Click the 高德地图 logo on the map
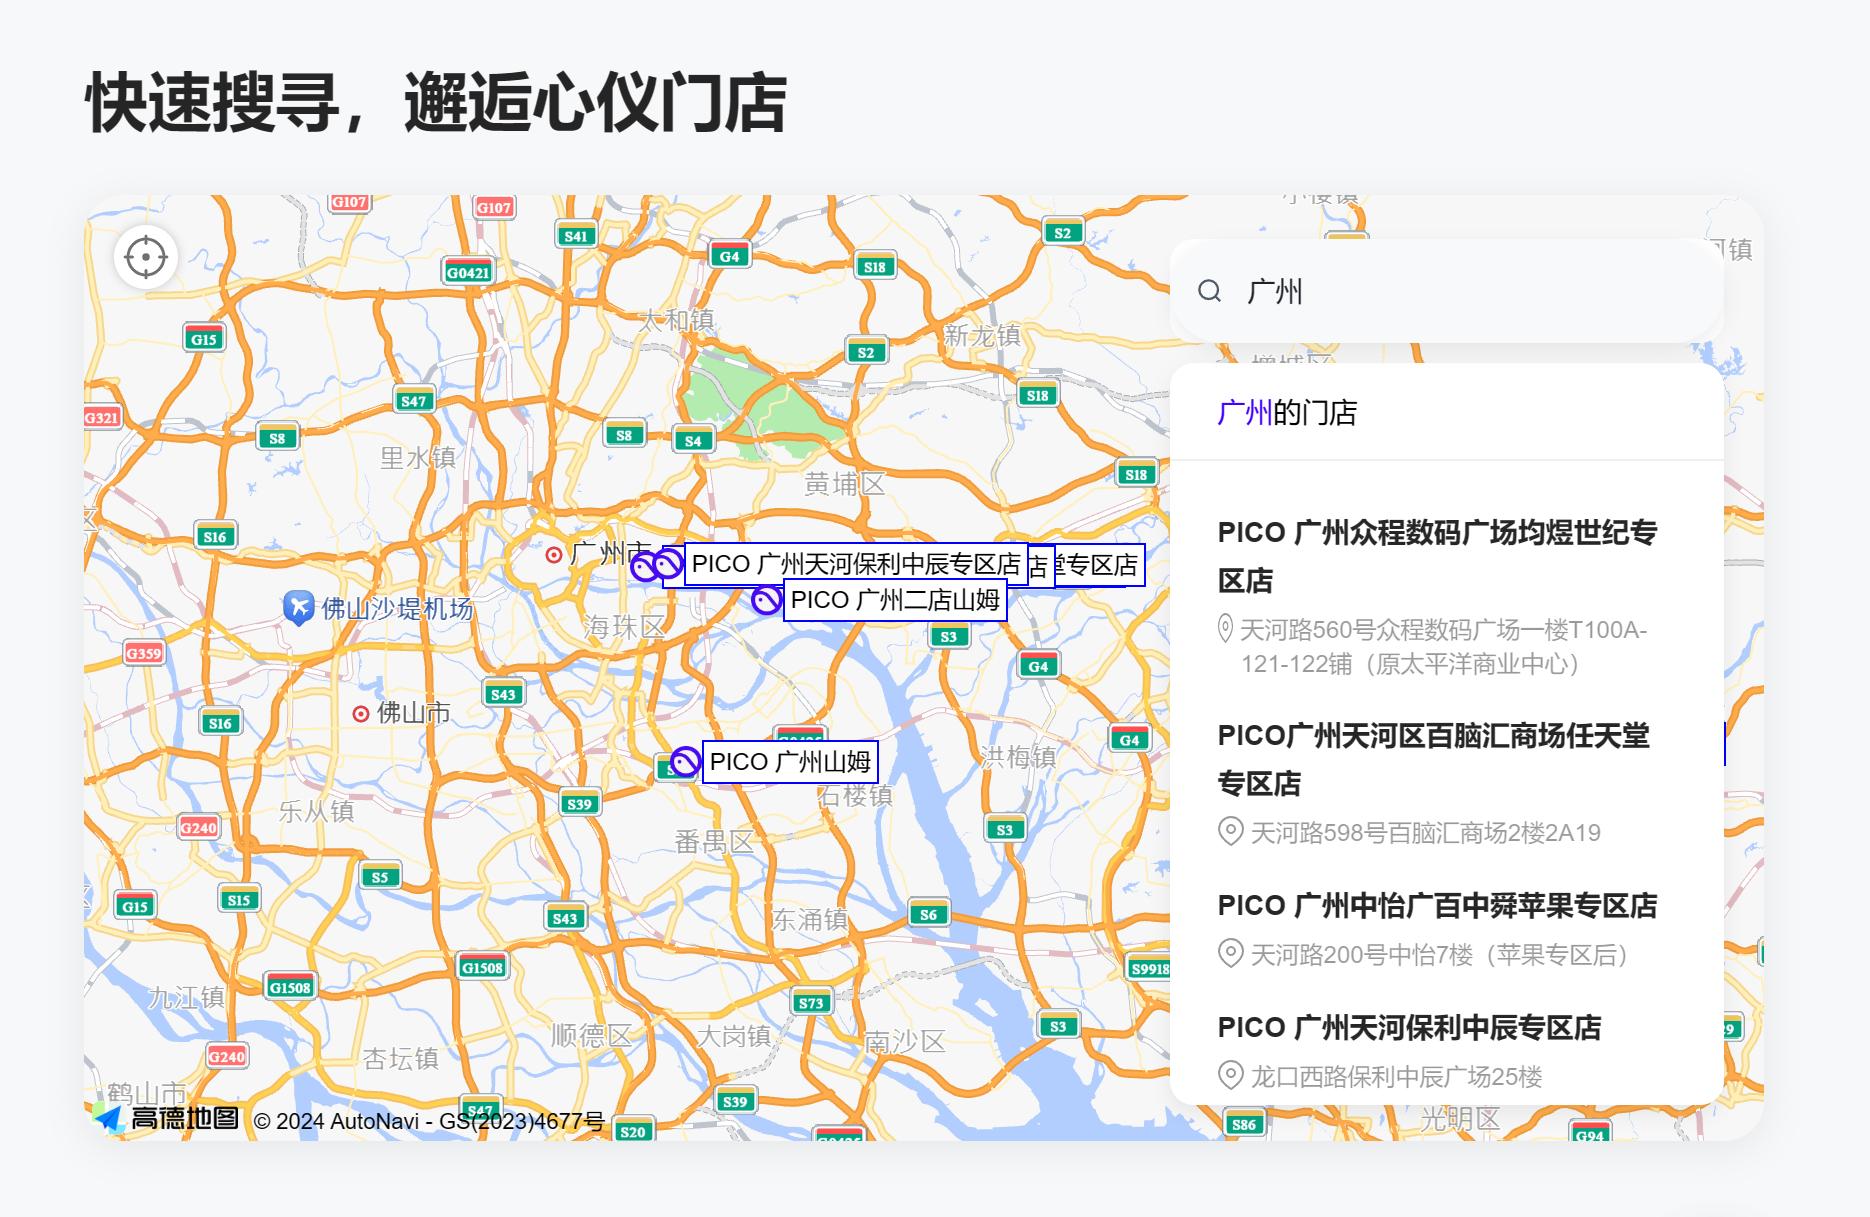The height and width of the screenshot is (1217, 1870). (x=166, y=1118)
